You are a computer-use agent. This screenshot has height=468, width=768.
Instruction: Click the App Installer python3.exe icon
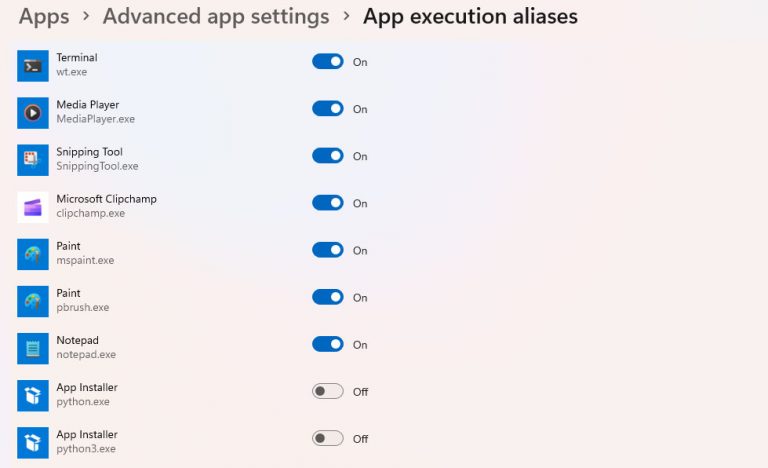33,442
